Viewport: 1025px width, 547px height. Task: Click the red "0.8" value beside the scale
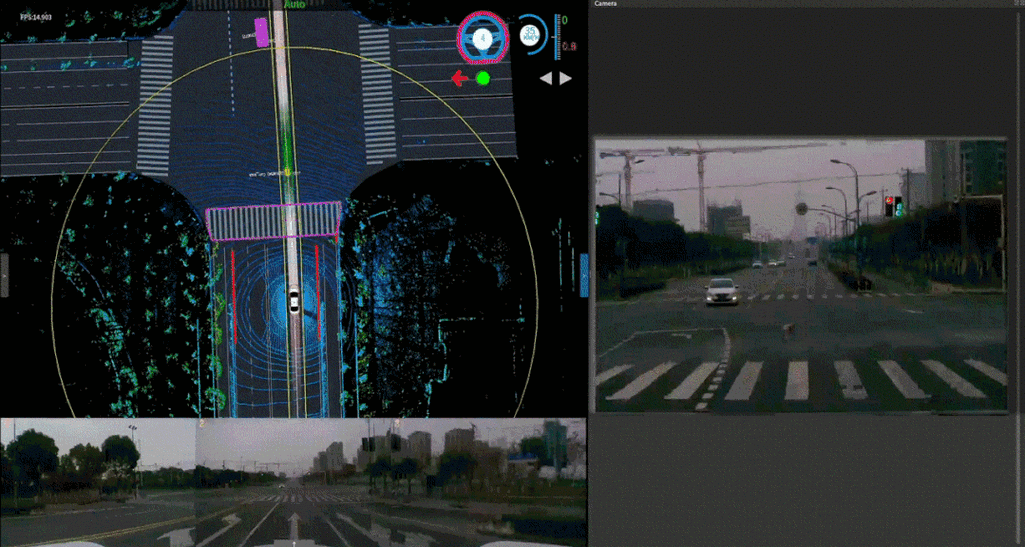(569, 46)
